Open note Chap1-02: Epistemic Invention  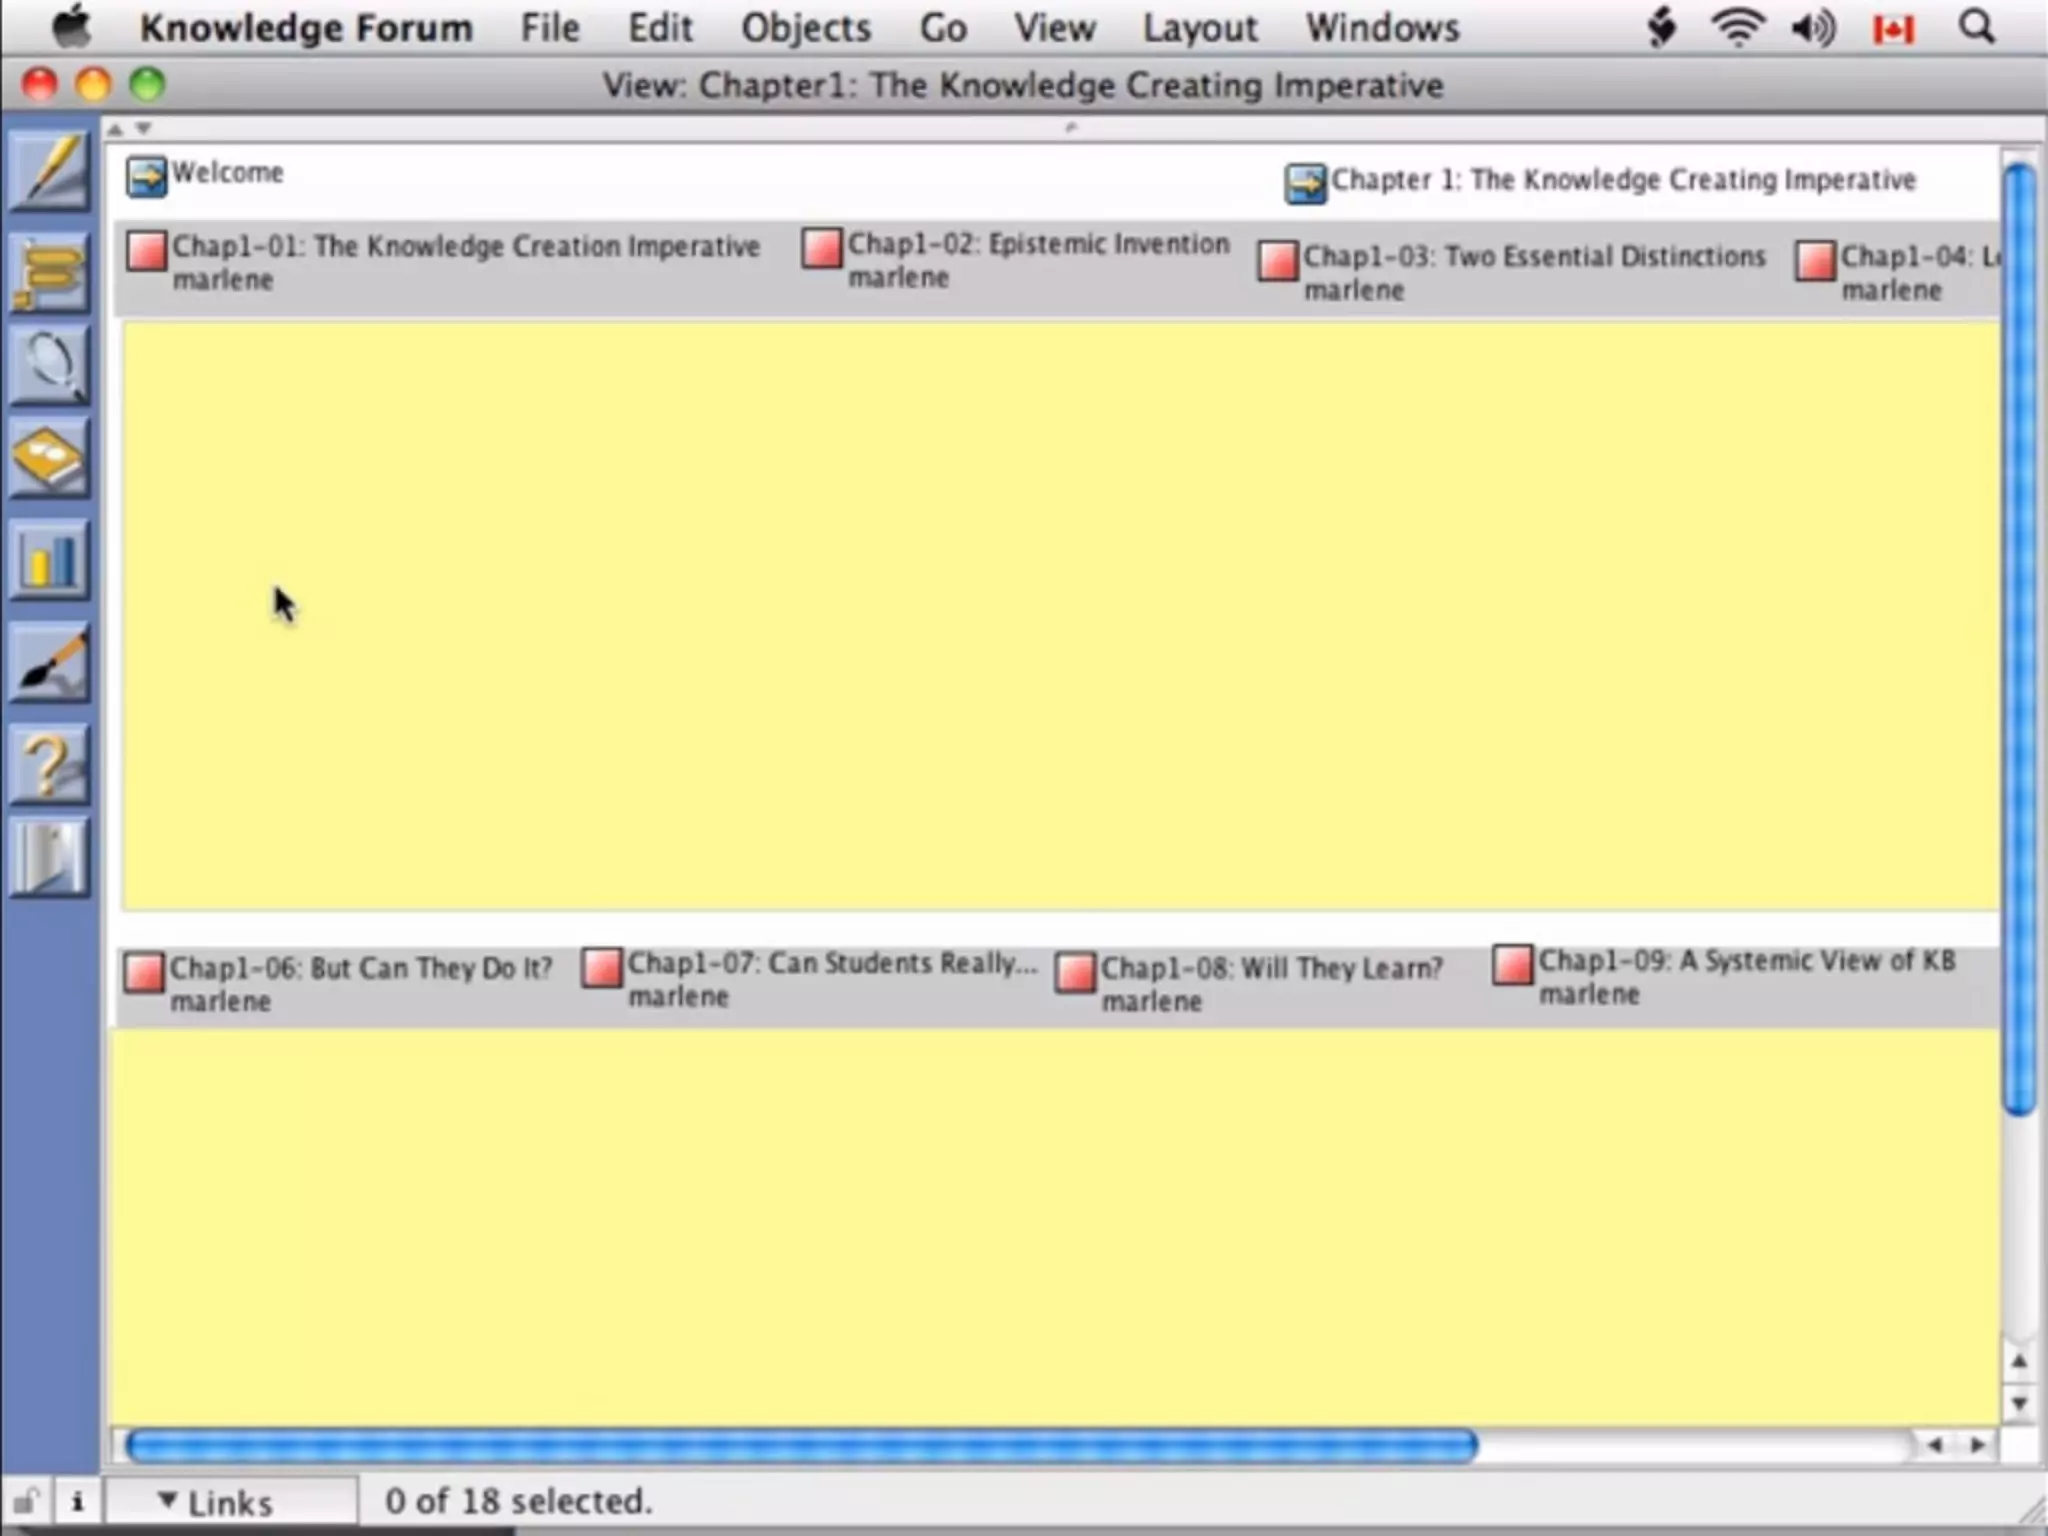822,248
